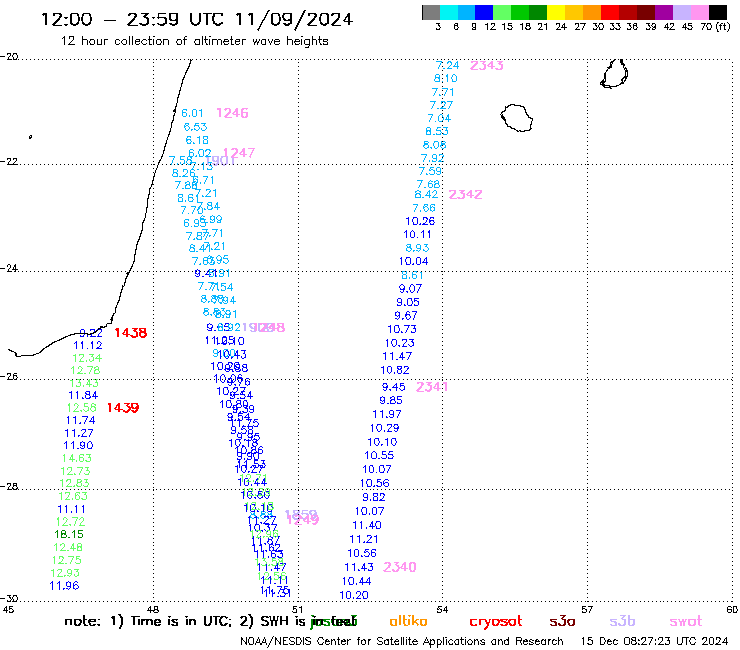
Task: Click the 'altika' satellite legend label
Action: coord(408,621)
